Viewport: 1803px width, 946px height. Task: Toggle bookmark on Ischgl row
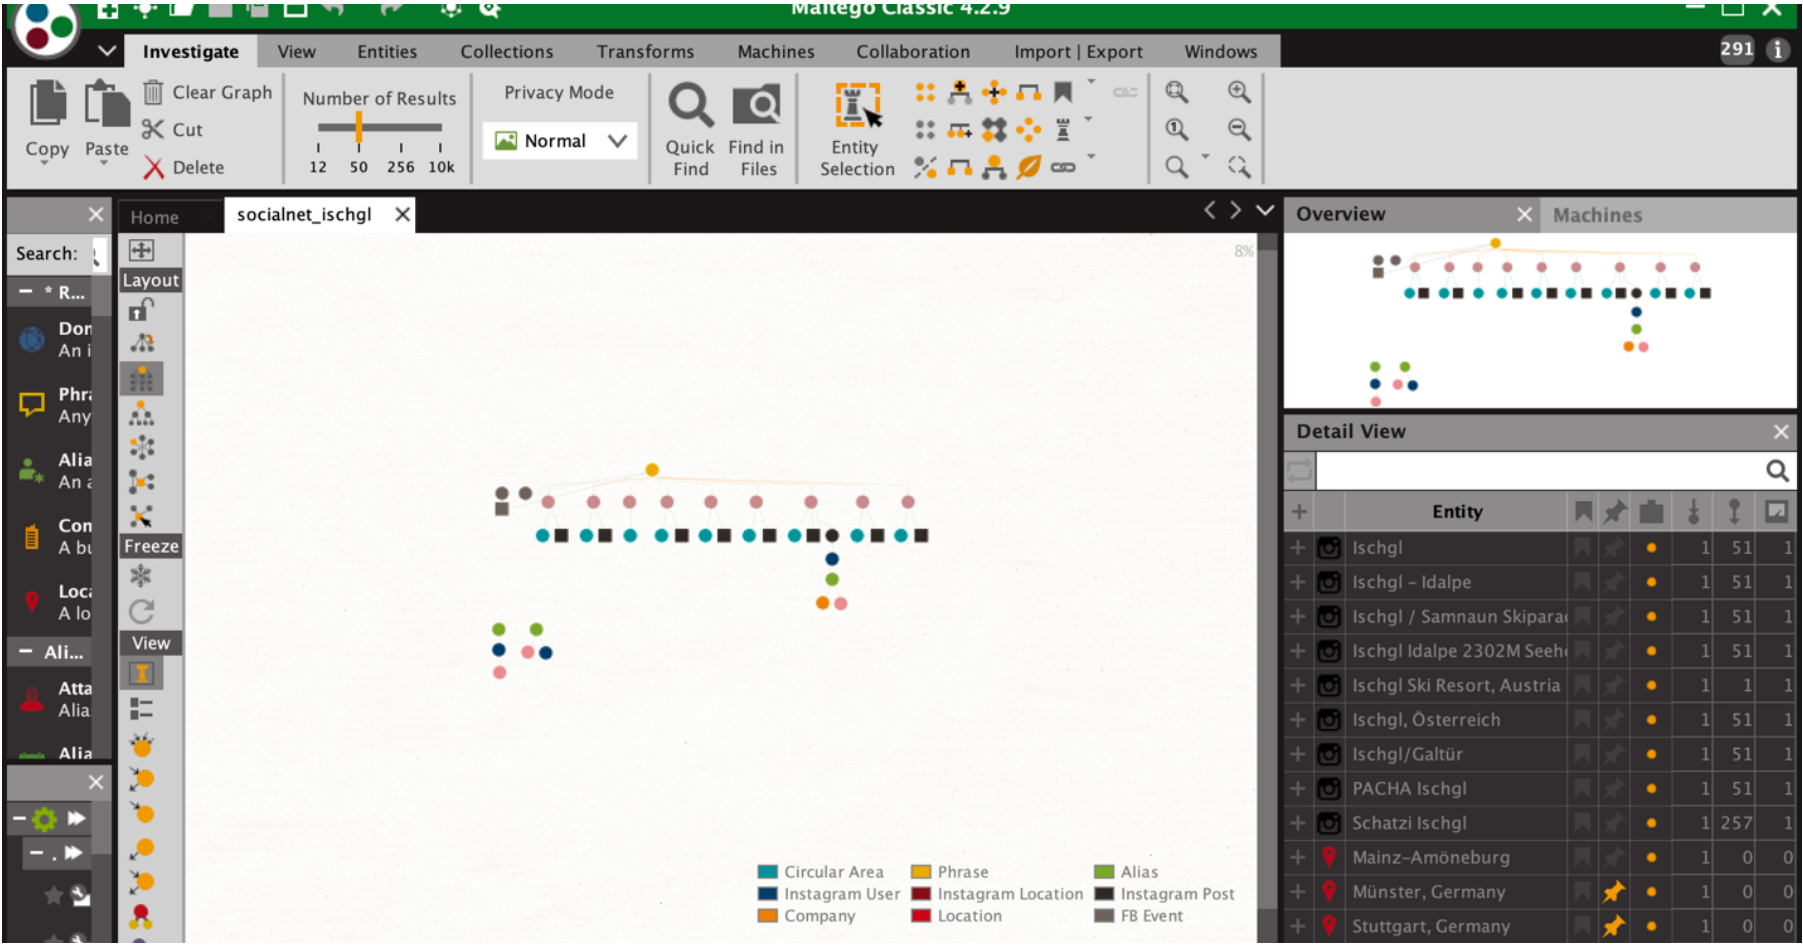[1583, 548]
